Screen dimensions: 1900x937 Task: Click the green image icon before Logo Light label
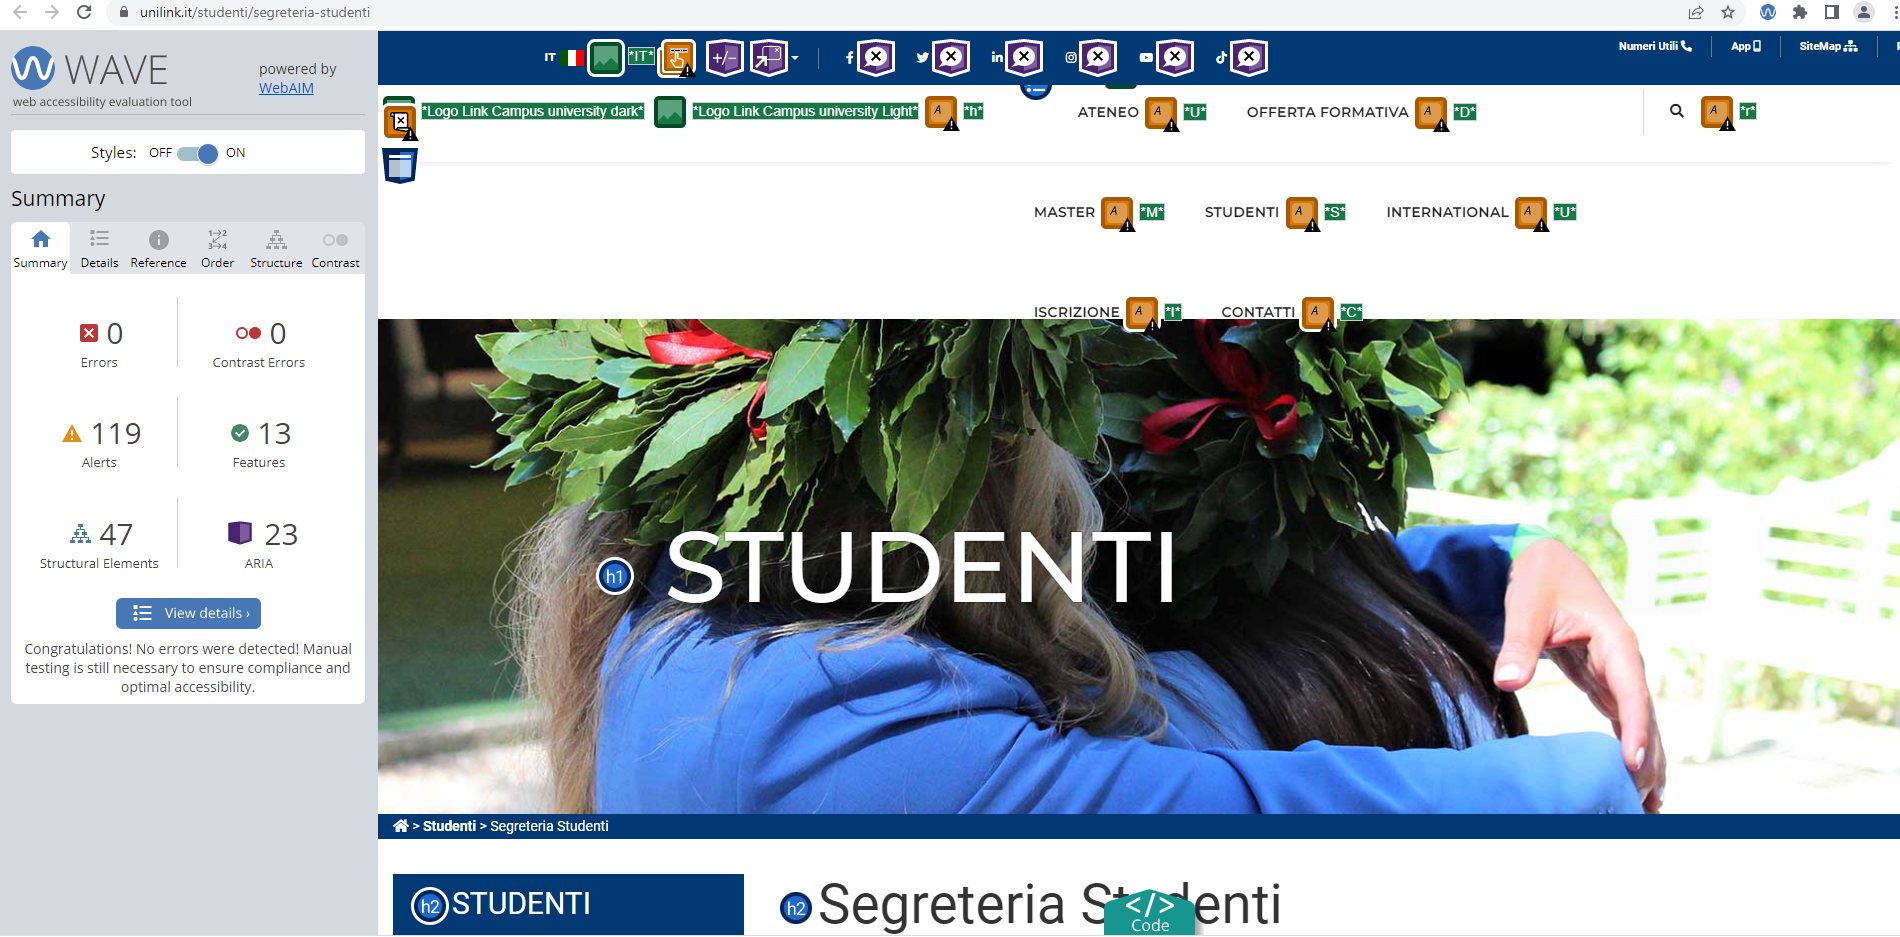click(670, 112)
